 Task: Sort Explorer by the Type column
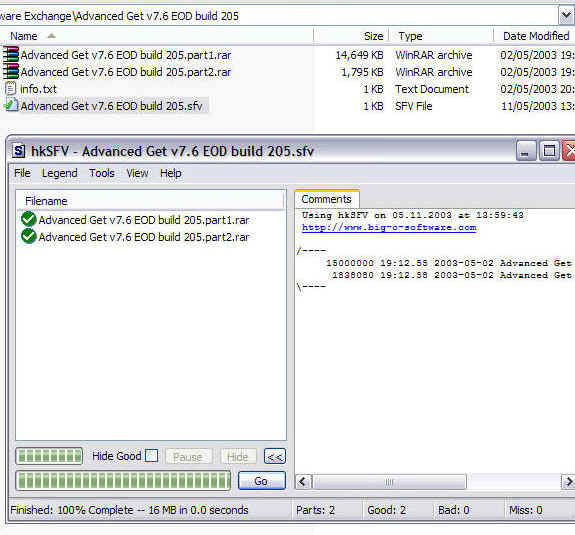441,36
